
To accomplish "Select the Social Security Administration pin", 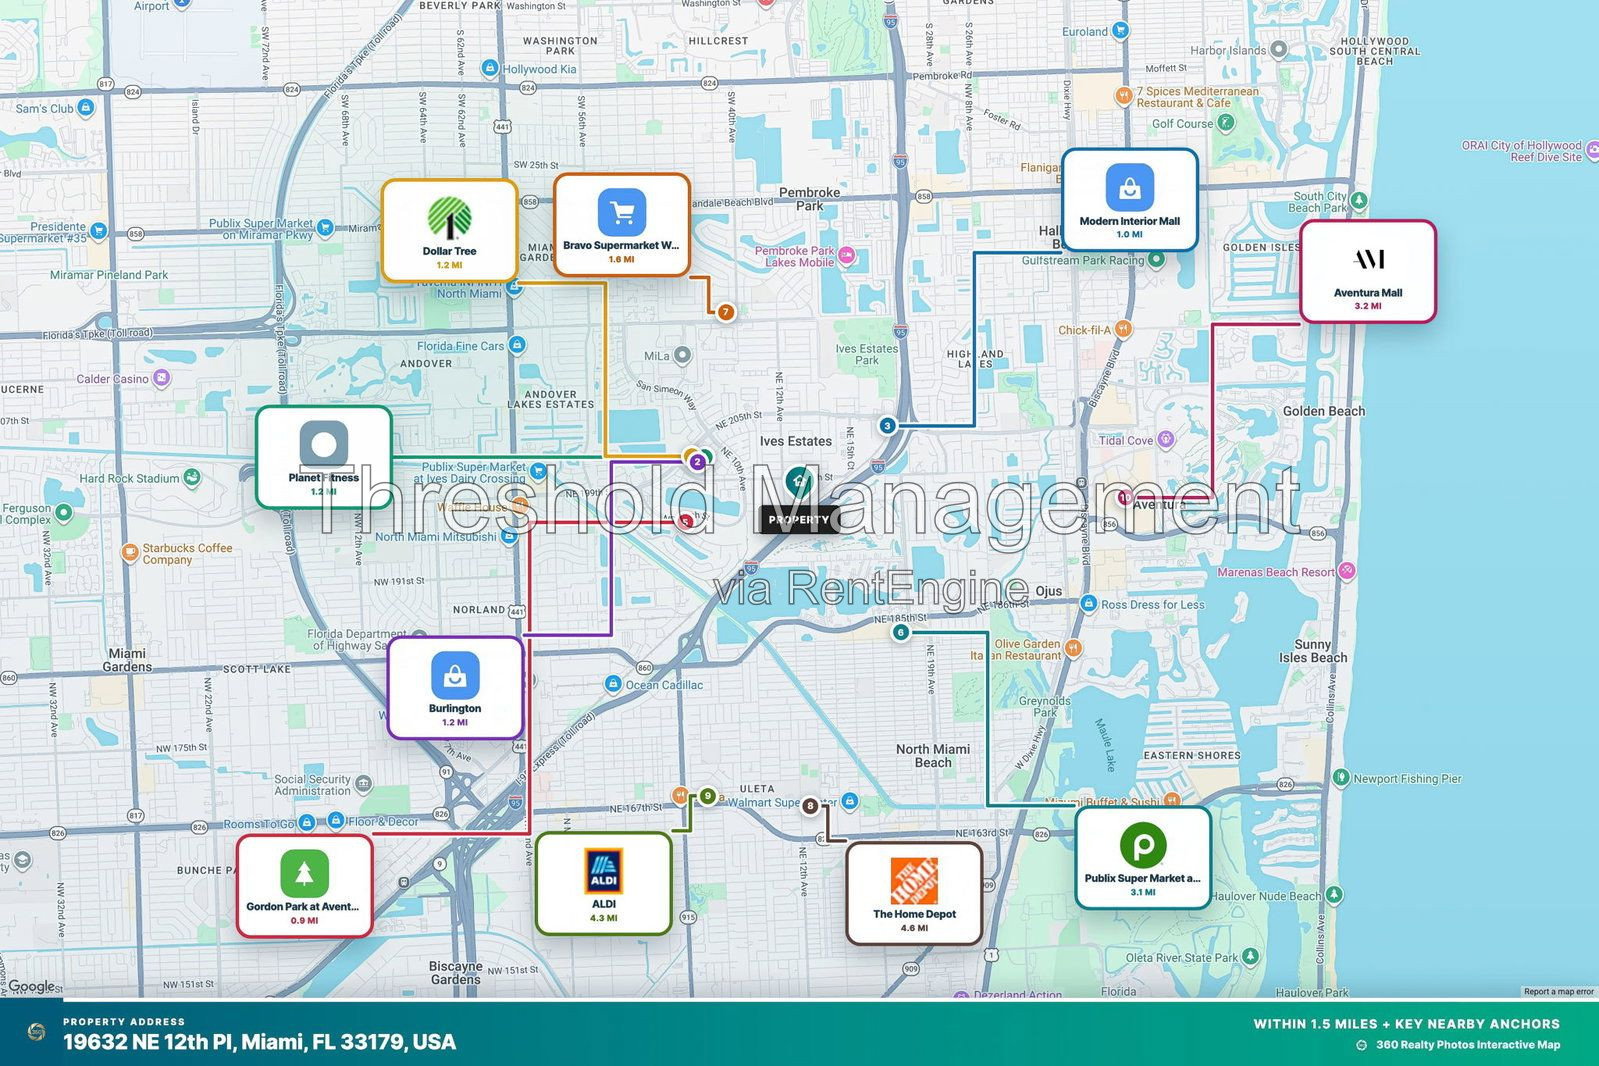I will (364, 785).
